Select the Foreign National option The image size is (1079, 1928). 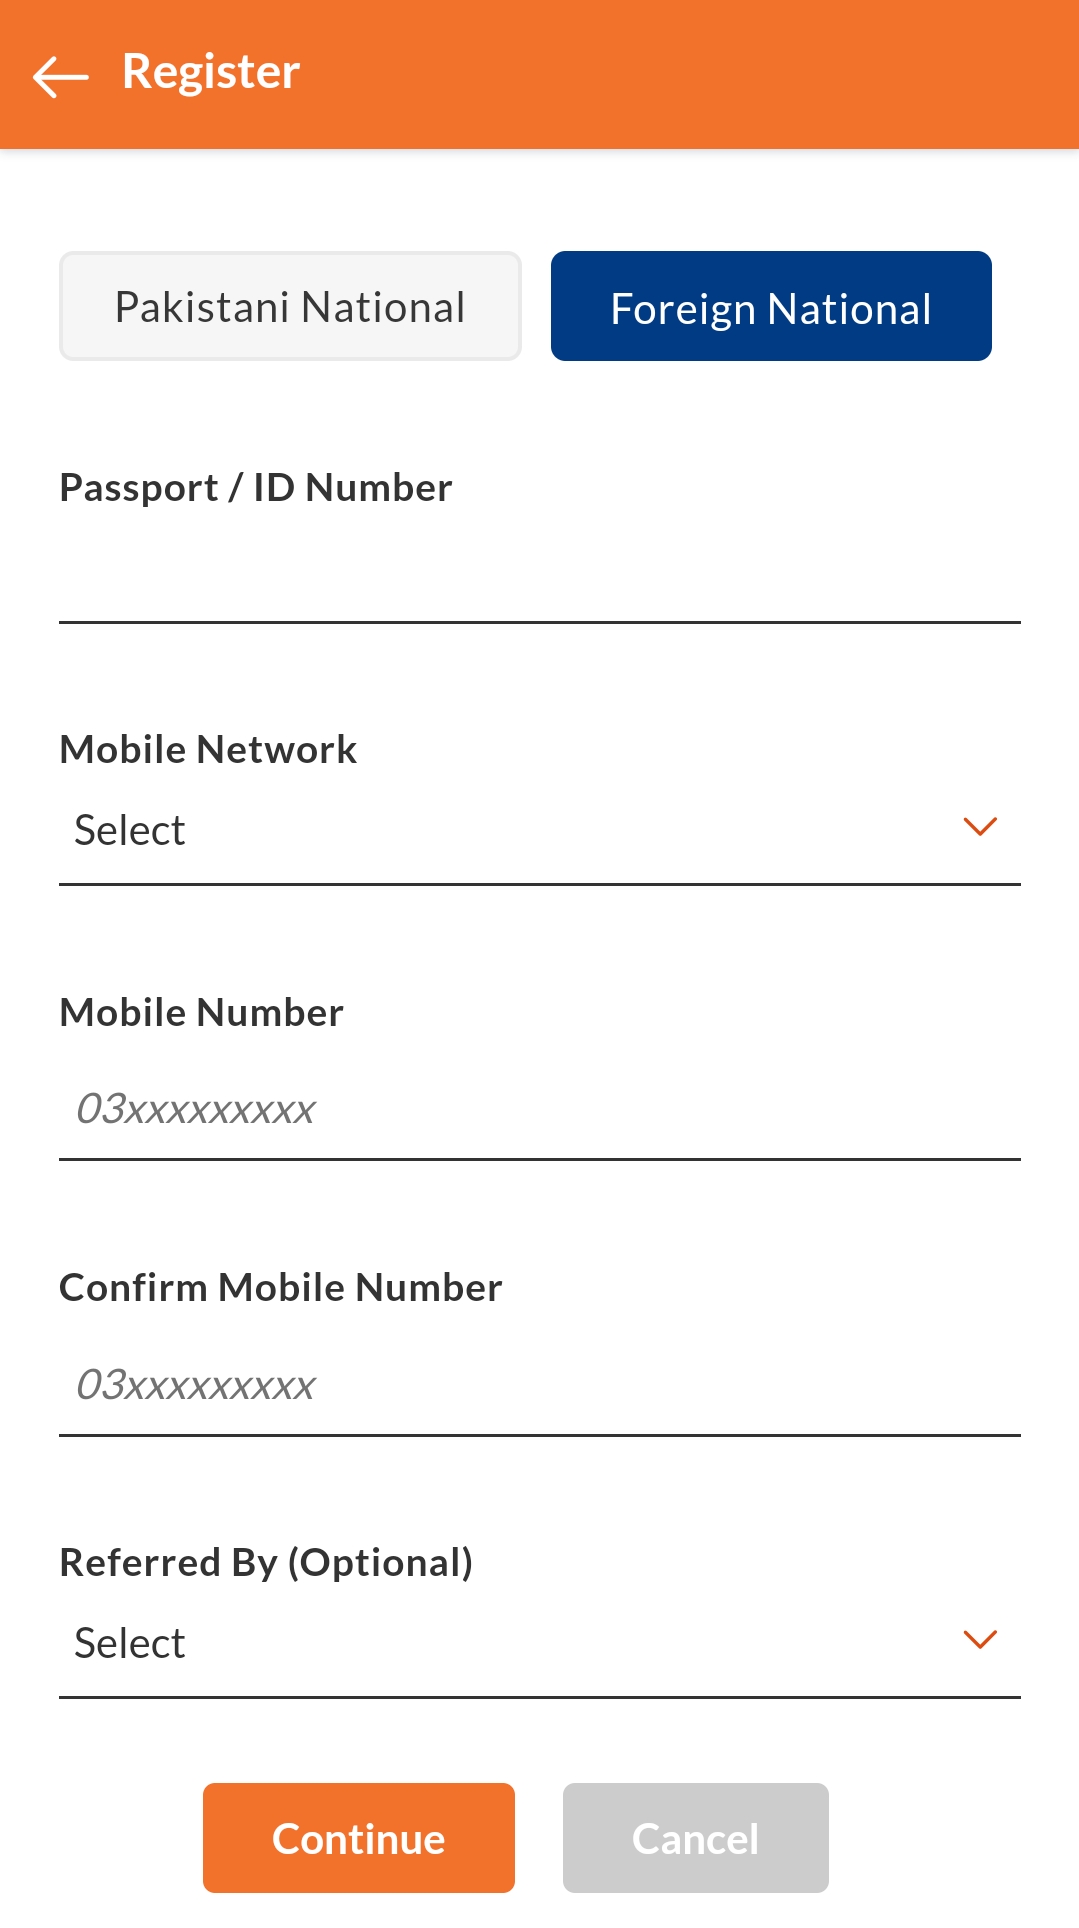click(x=771, y=307)
